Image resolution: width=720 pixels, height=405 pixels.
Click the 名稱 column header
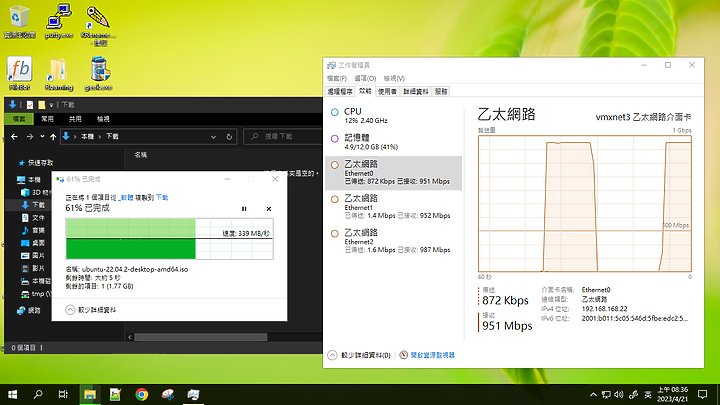[x=141, y=155]
